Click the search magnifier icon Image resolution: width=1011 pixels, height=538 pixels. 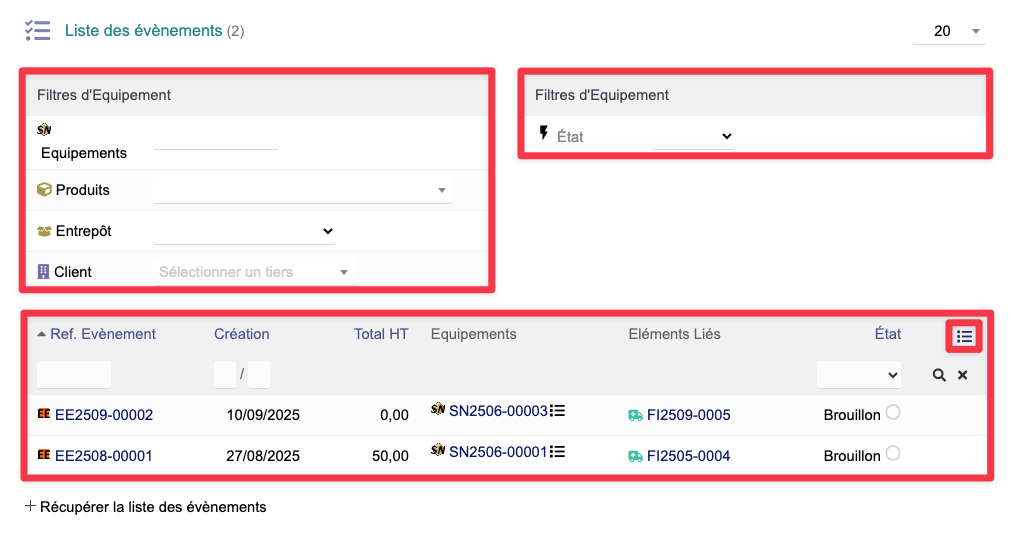(x=939, y=375)
